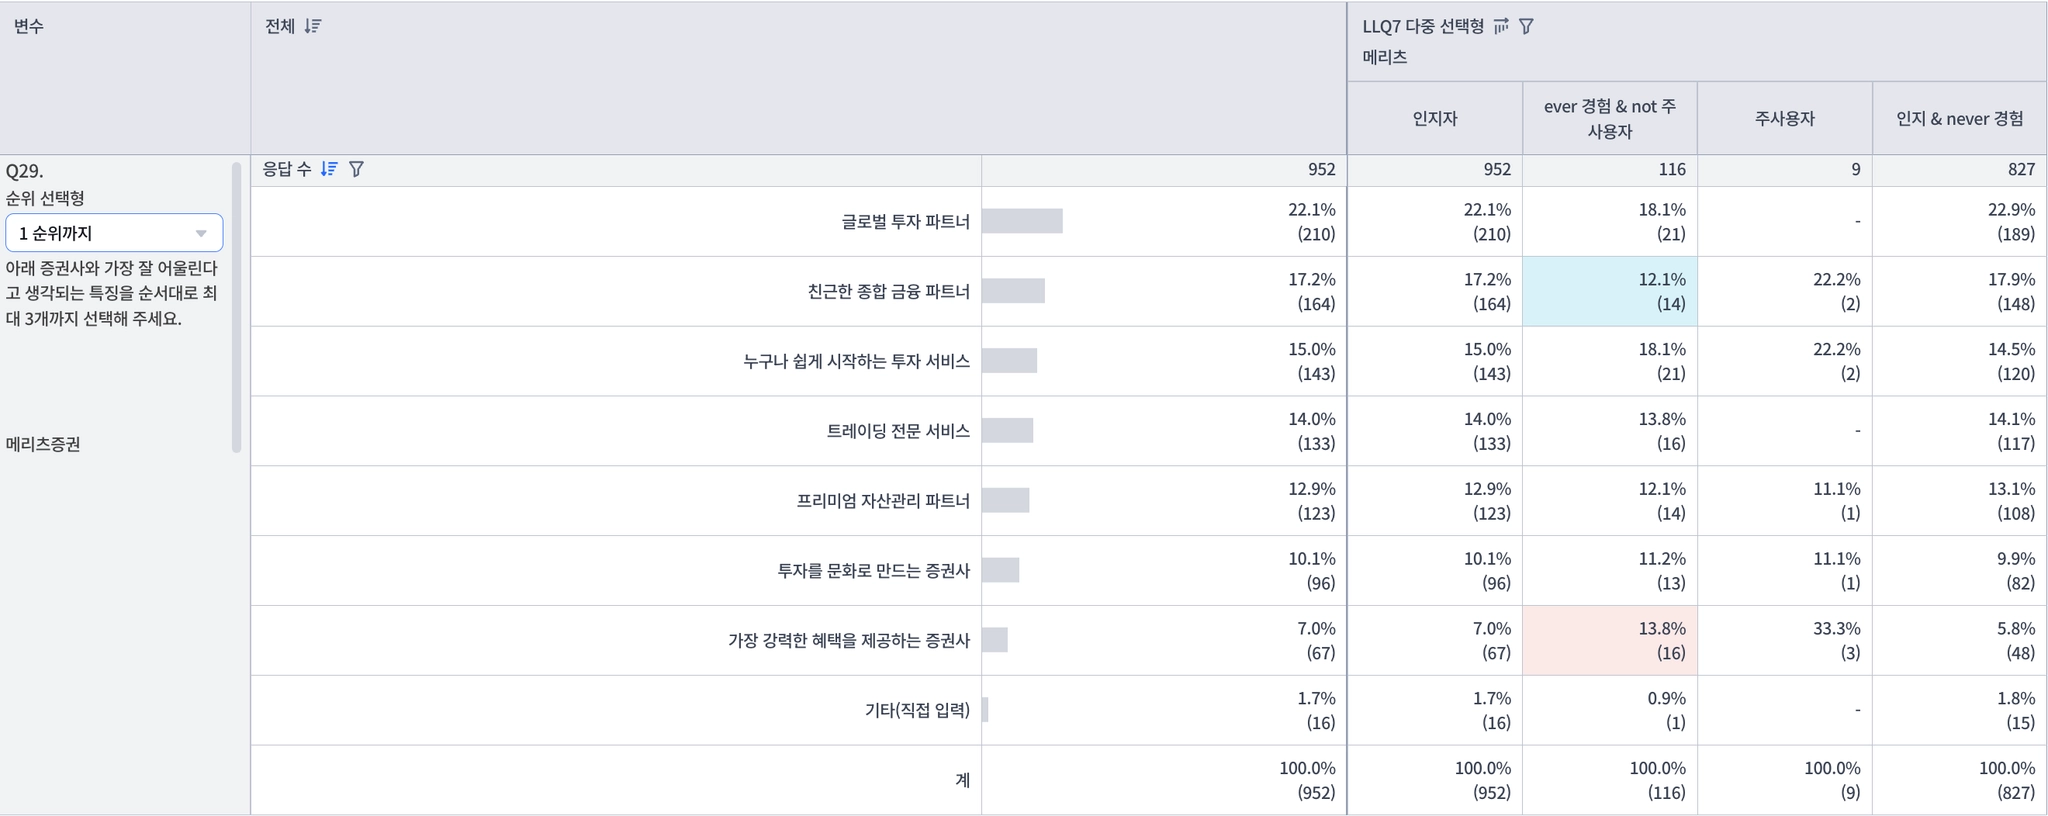Screen dimensions: 2048x816
Task: Click the dropdown arrow in the rank selector
Action: pos(201,233)
